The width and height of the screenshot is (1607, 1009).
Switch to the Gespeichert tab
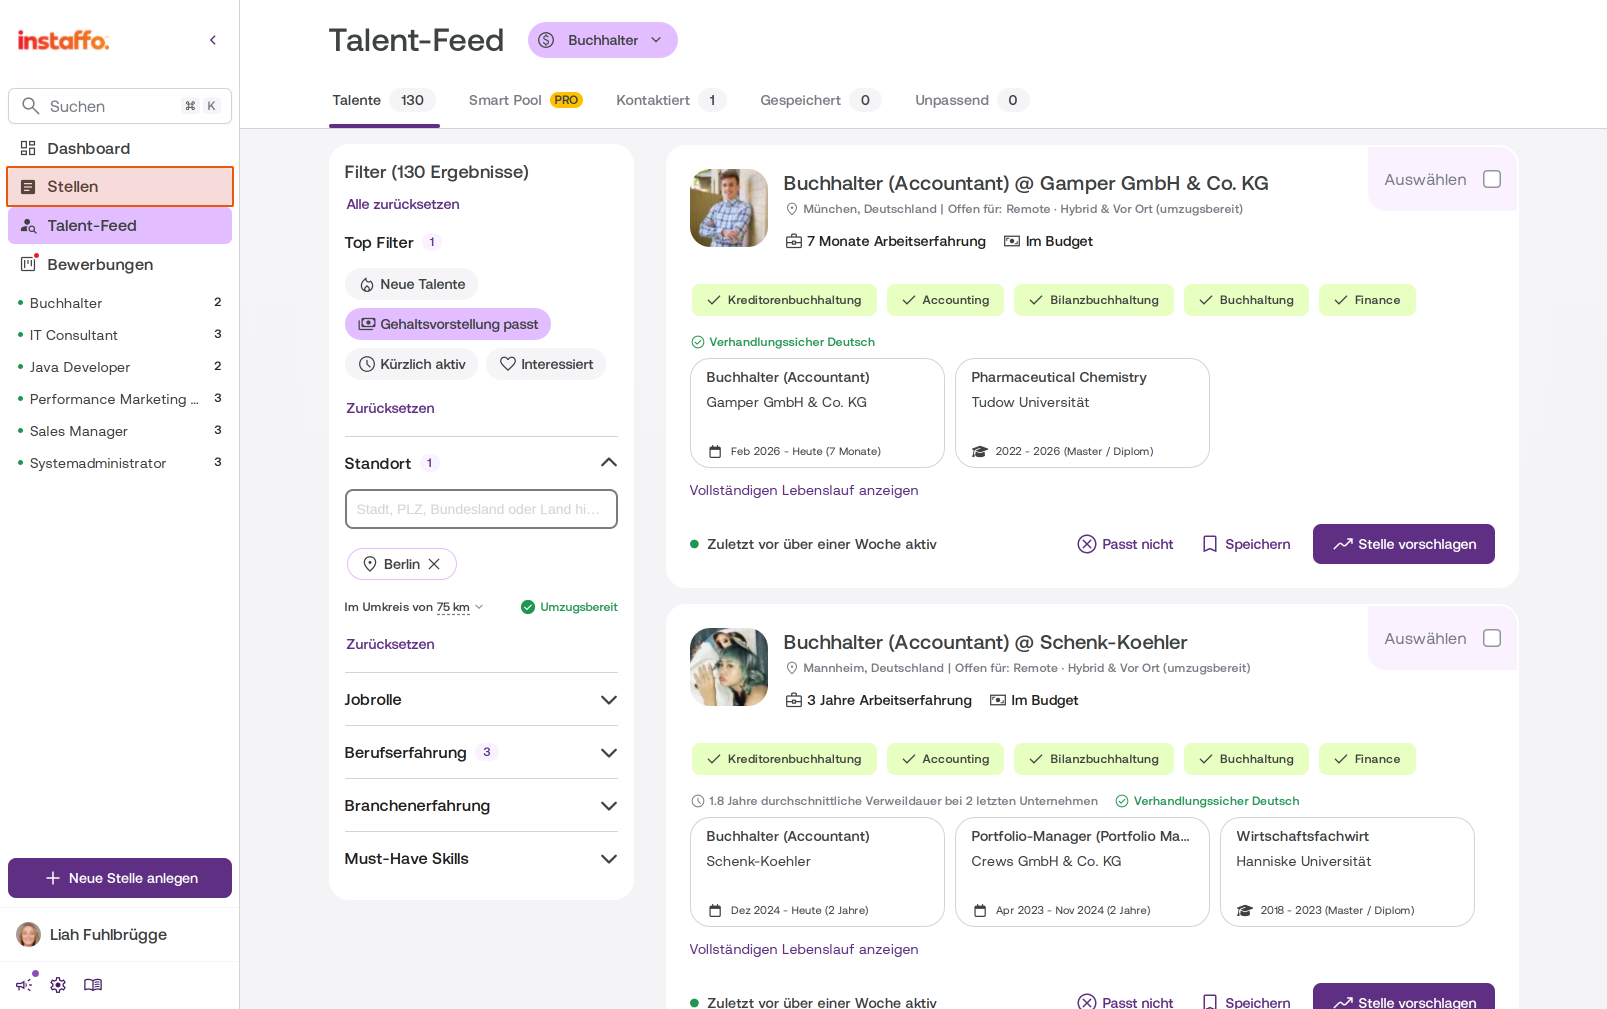[820, 100]
